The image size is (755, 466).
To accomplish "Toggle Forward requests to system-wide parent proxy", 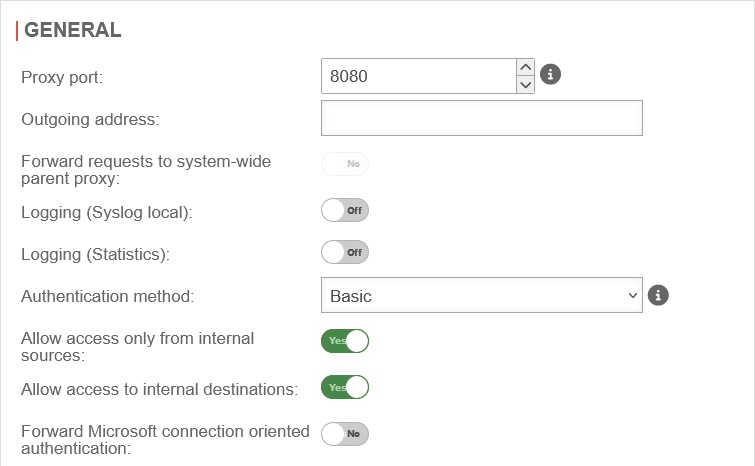I will coord(345,163).
